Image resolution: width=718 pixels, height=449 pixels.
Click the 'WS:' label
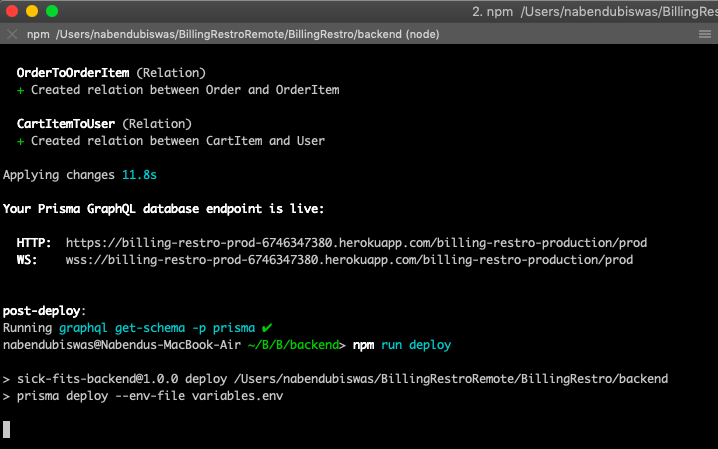(x=27, y=260)
